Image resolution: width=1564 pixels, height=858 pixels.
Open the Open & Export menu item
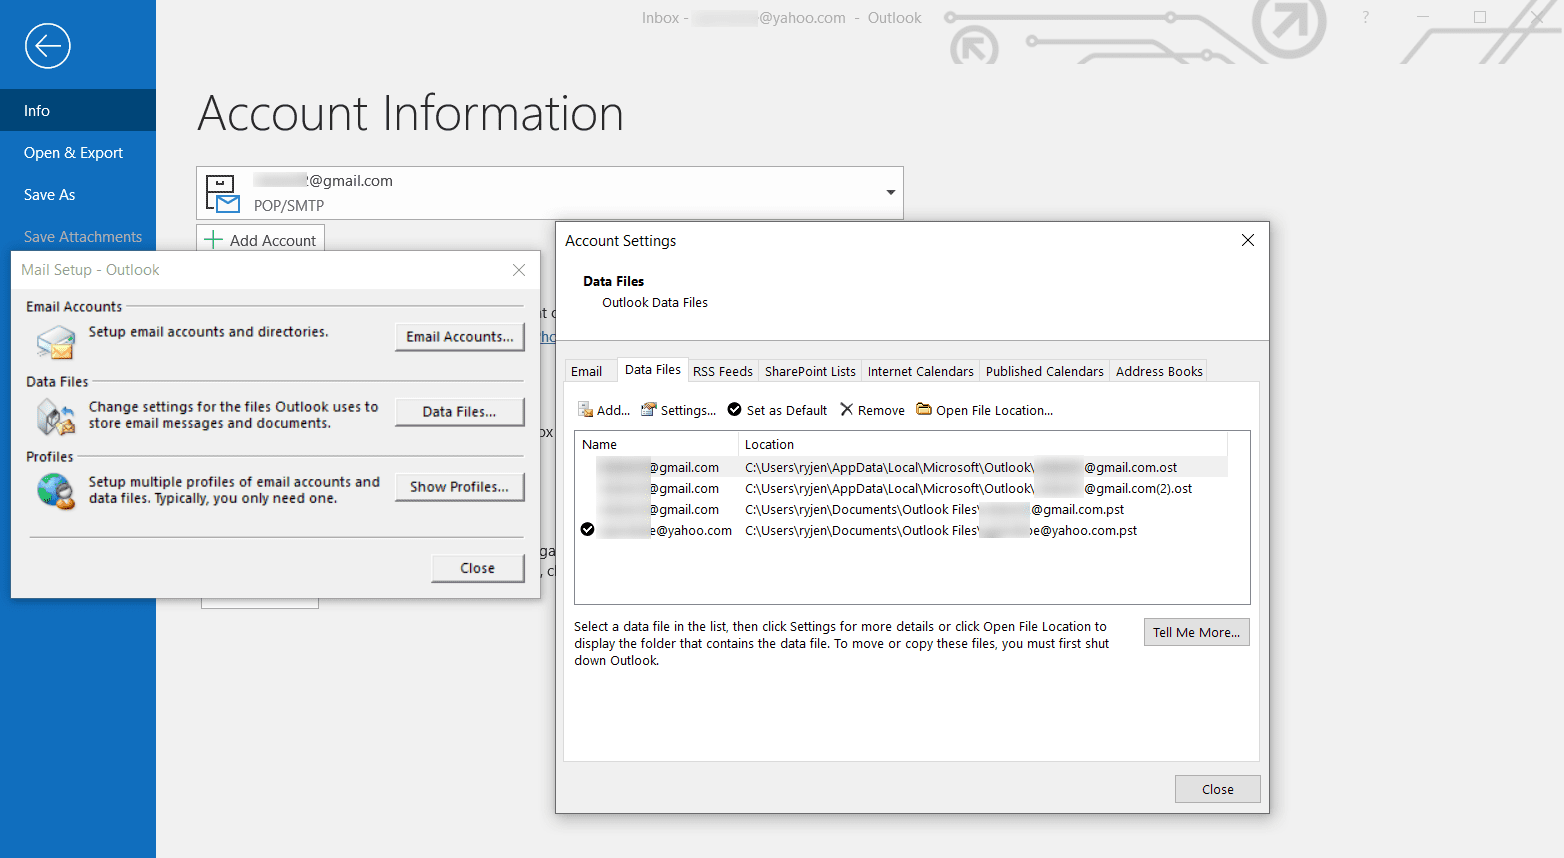tap(78, 152)
